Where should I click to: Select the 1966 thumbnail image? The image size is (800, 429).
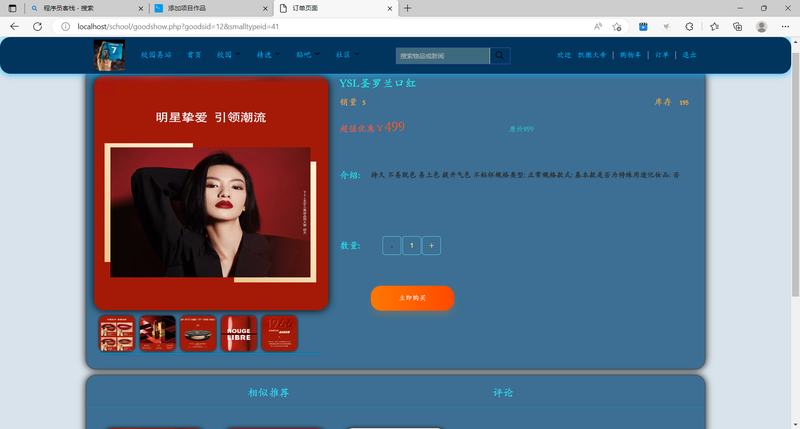pos(279,333)
